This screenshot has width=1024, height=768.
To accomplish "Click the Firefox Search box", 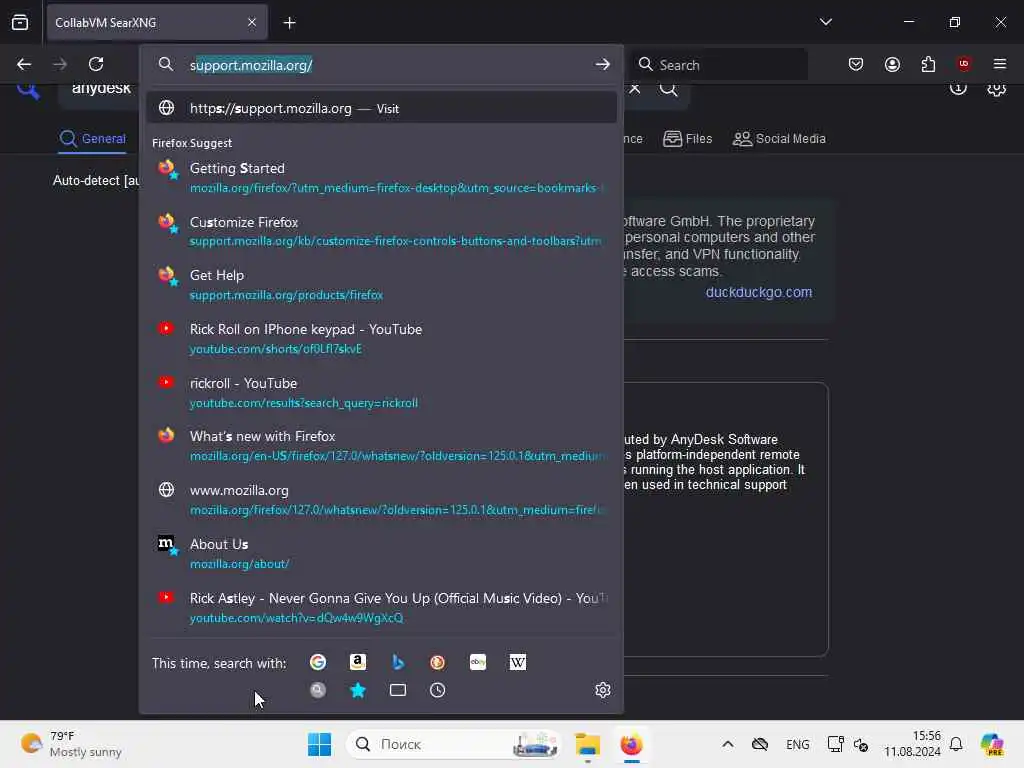I will (x=719, y=64).
